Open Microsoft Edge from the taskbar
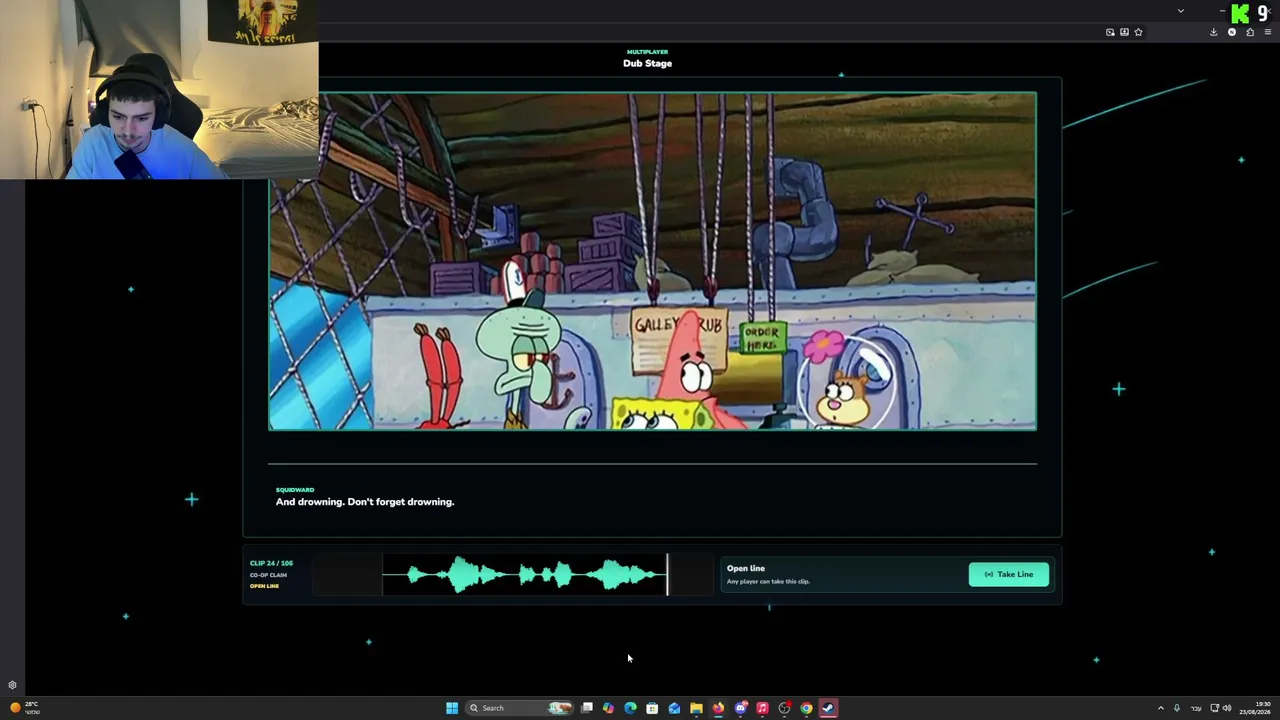 [630, 708]
